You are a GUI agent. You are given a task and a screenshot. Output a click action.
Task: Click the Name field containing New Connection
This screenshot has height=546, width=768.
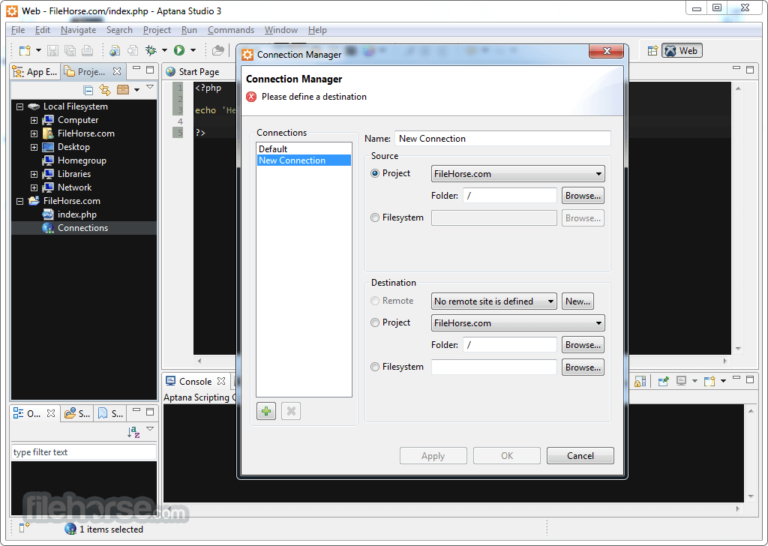pos(502,139)
